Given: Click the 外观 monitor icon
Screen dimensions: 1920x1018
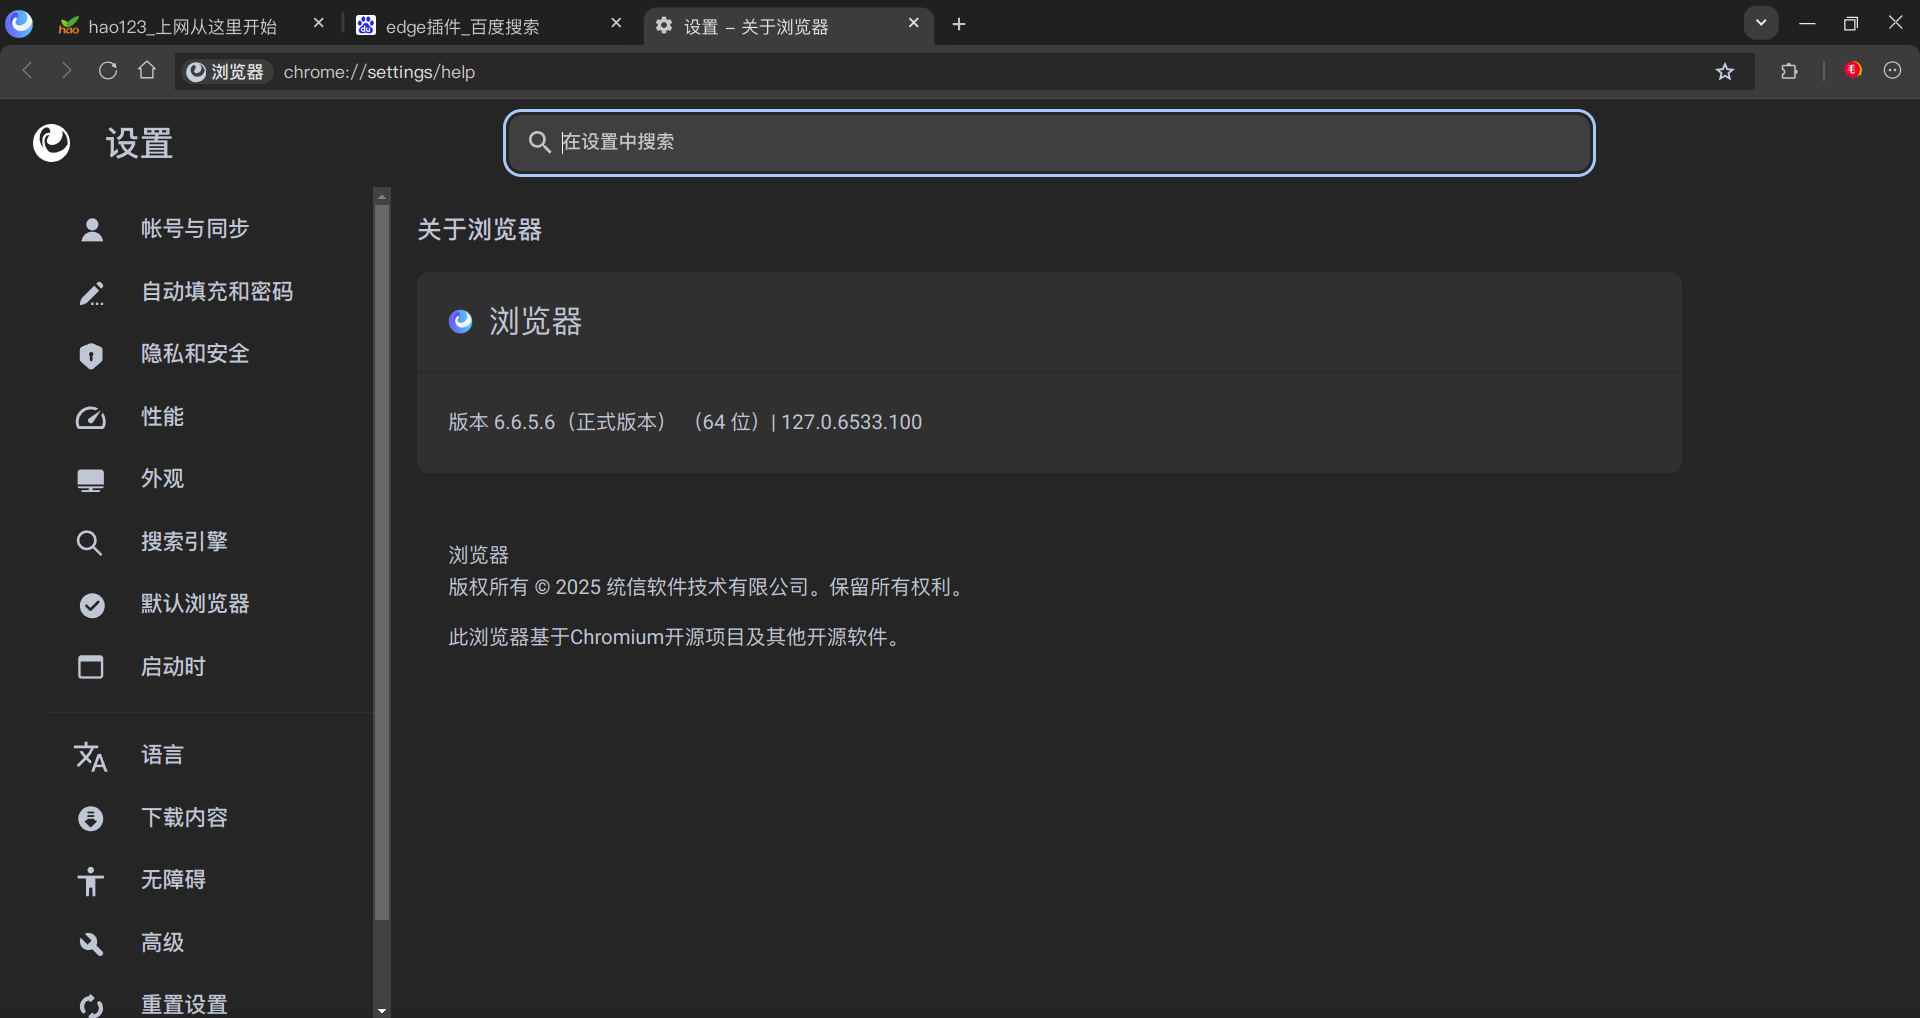Looking at the screenshot, I should point(91,480).
